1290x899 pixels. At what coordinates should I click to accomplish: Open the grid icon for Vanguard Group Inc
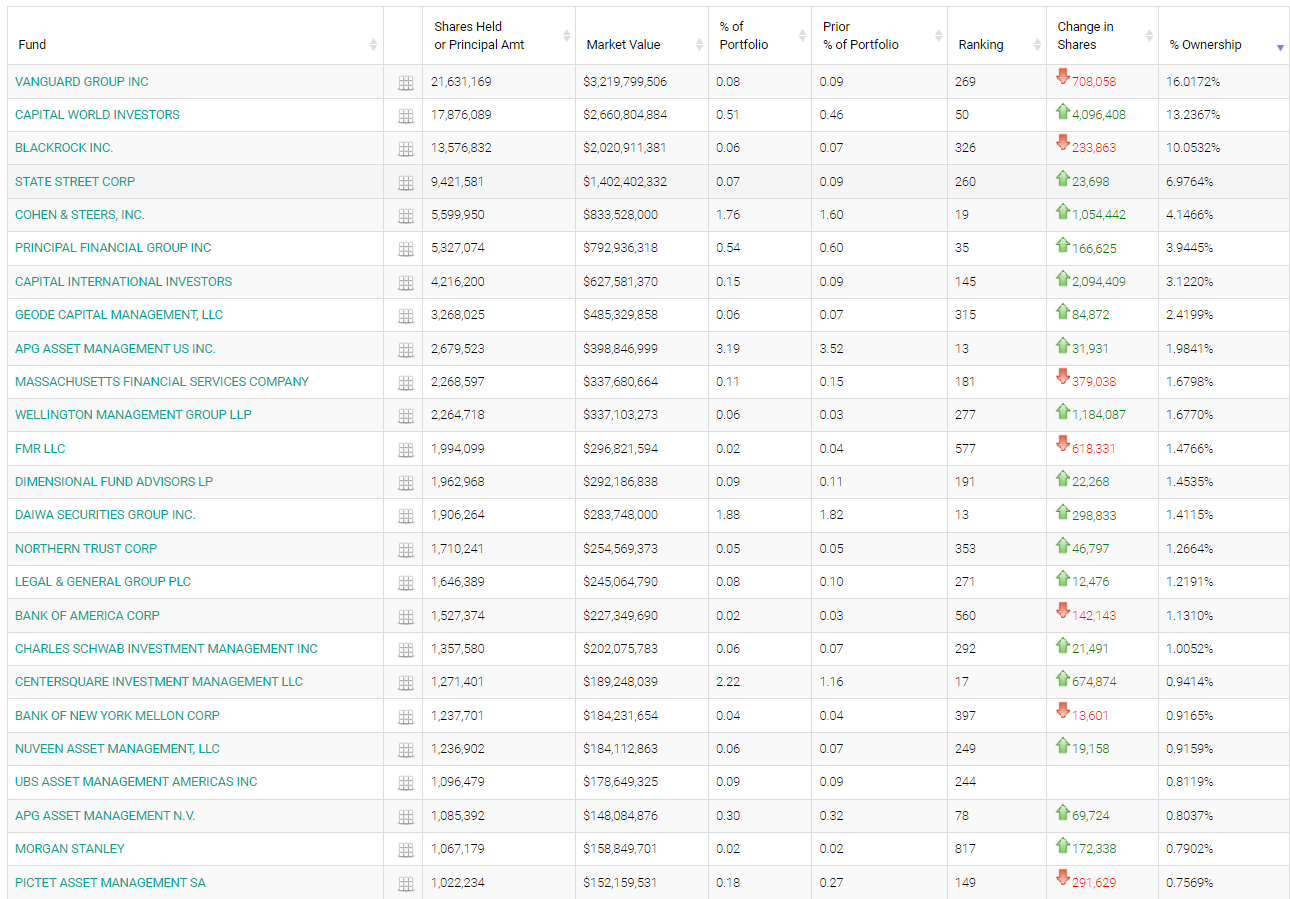(405, 83)
